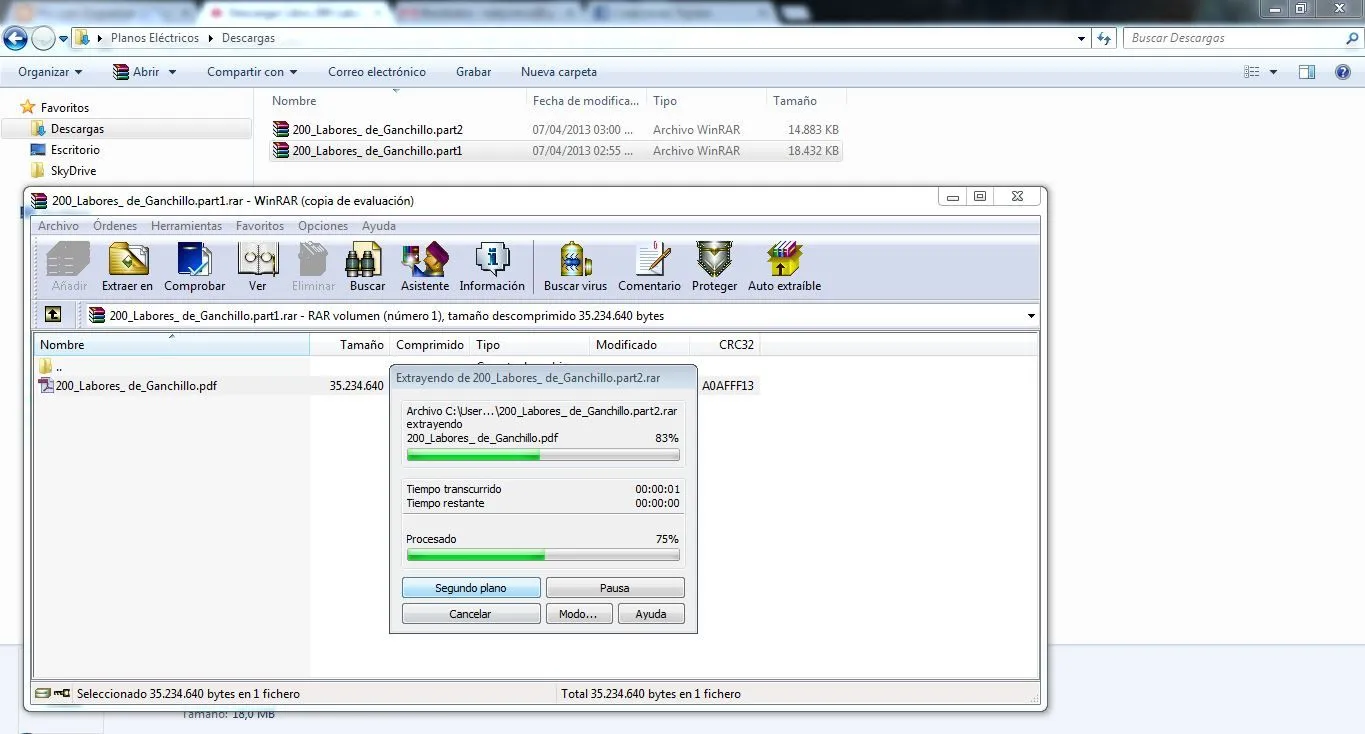The image size is (1365, 734).
Task: Select 200_Labores_ de_Ganchillo.part1 in Explorer
Action: pos(556,151)
